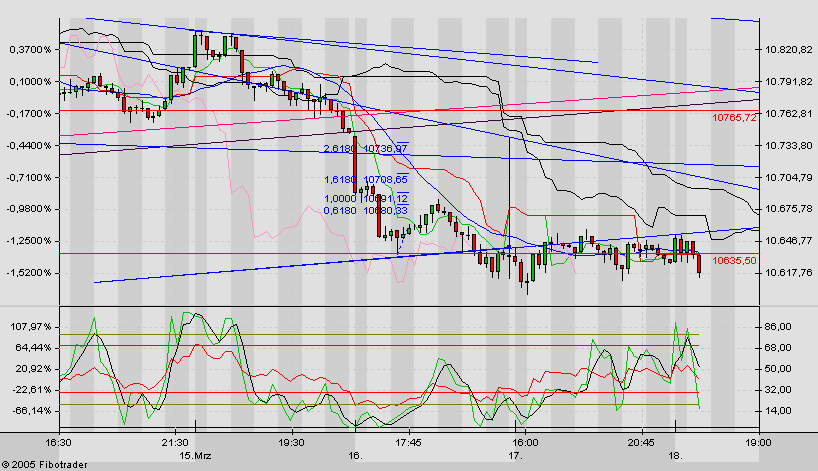Click the 10.704,79 price label
This screenshot has height=471, width=818.
[789, 178]
